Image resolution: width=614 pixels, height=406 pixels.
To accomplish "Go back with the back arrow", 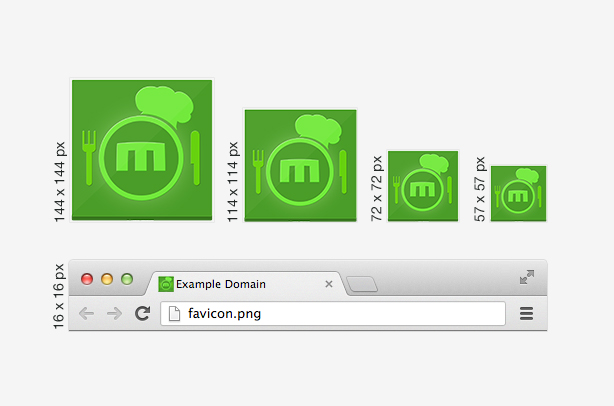I will coord(86,313).
